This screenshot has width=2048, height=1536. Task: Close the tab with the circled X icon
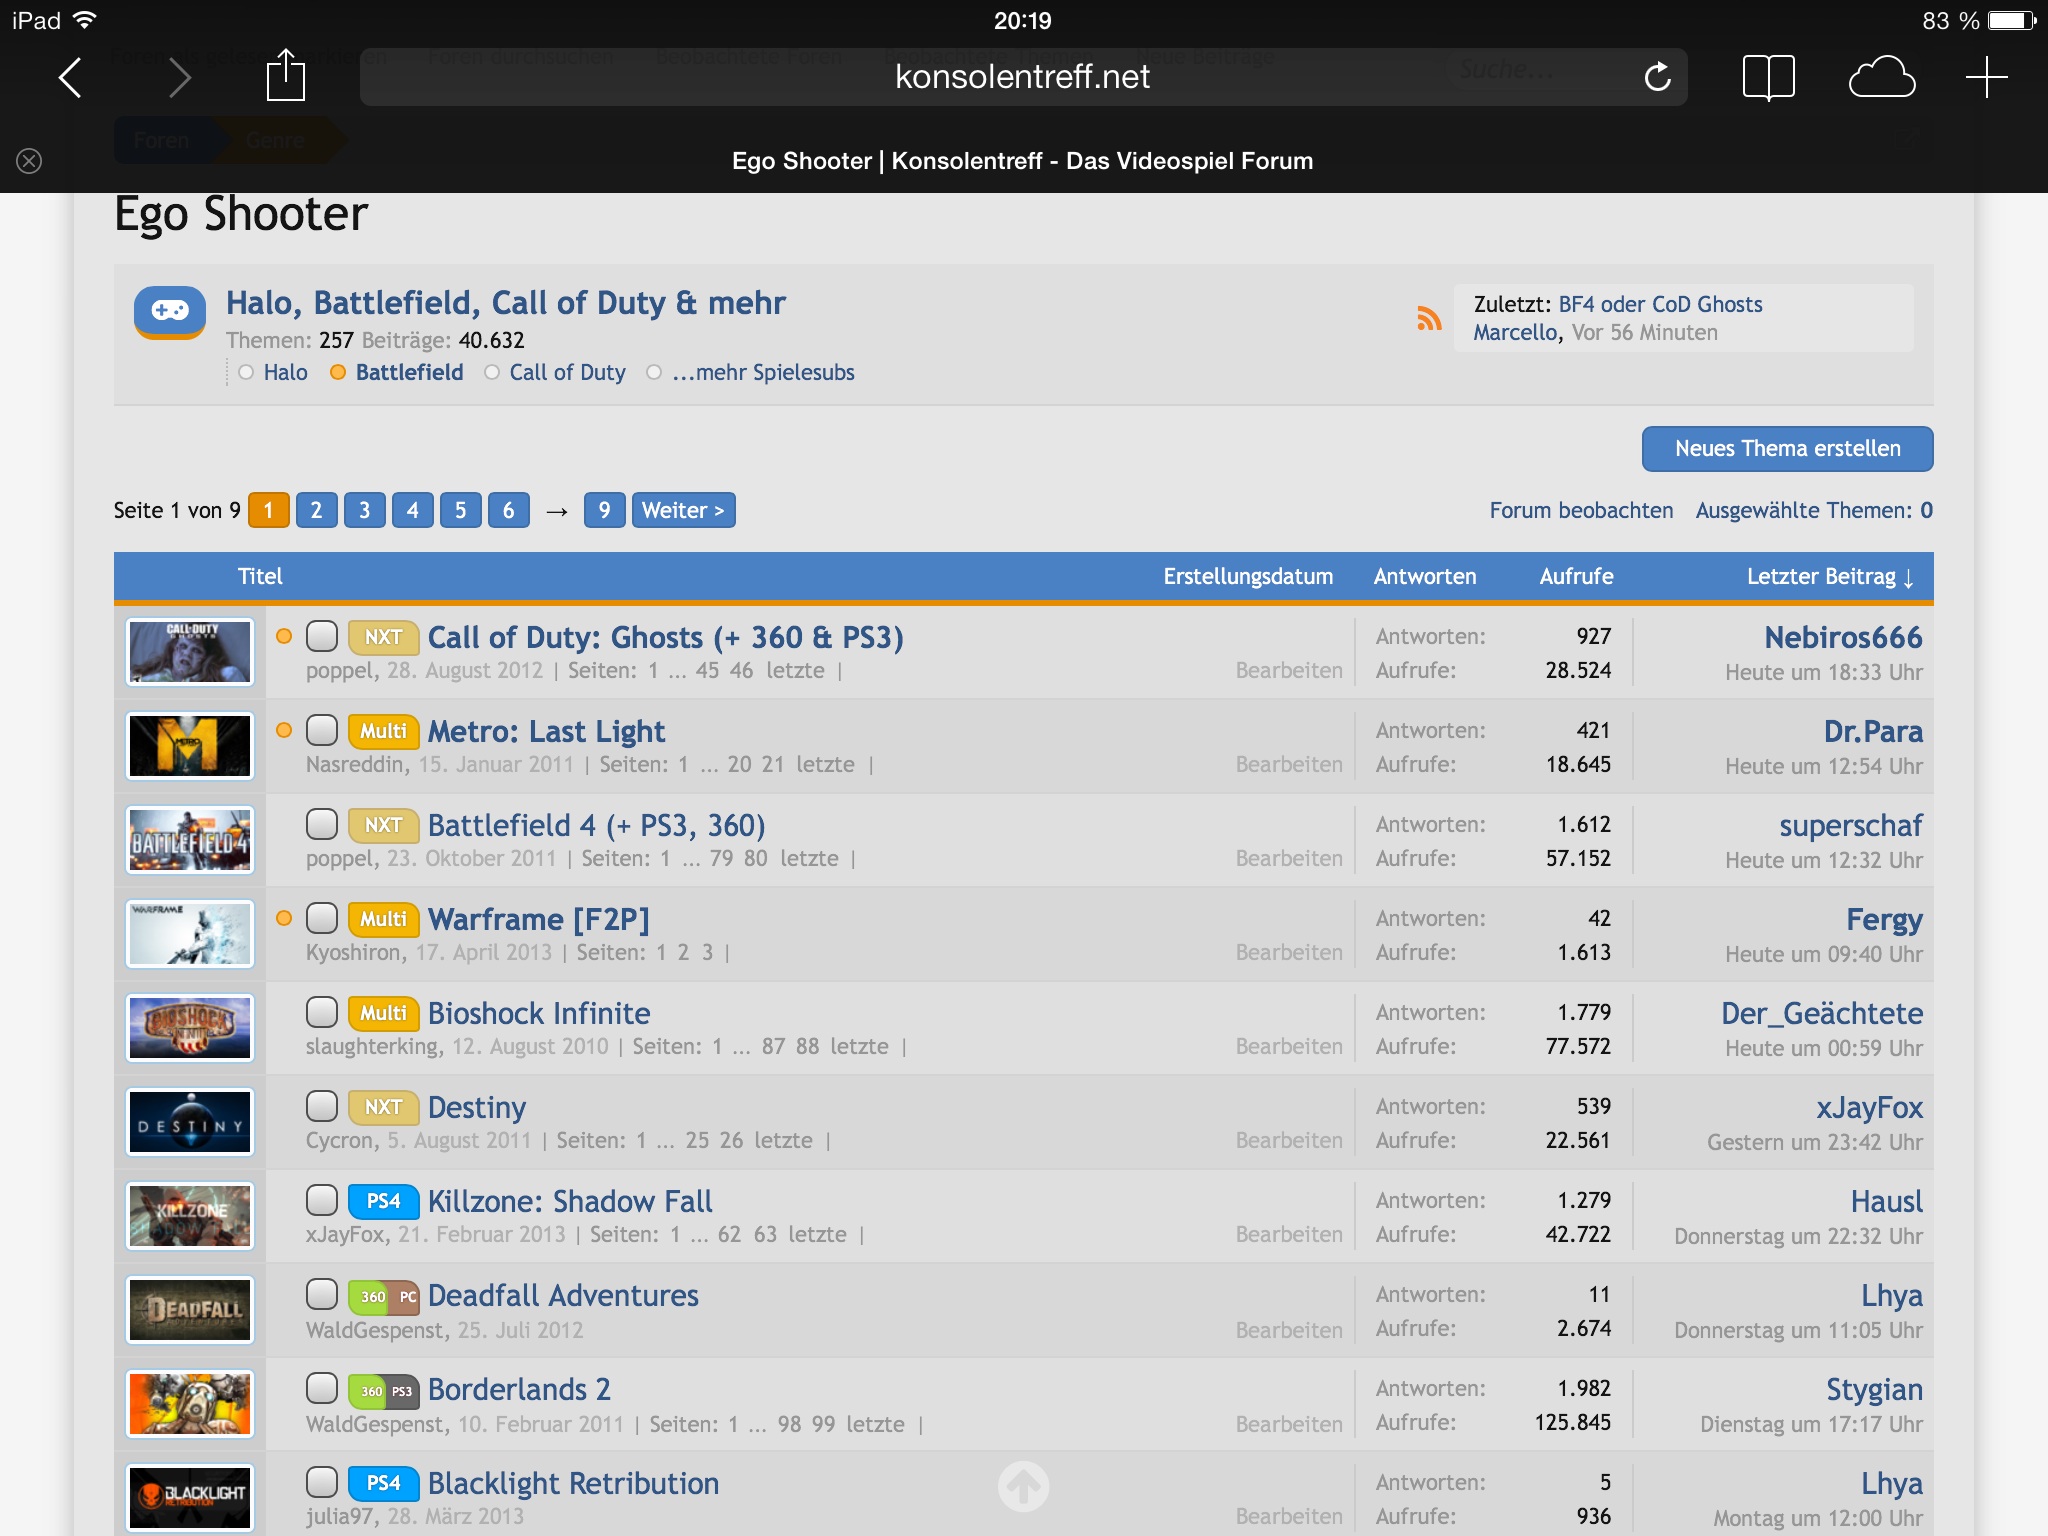tap(29, 161)
